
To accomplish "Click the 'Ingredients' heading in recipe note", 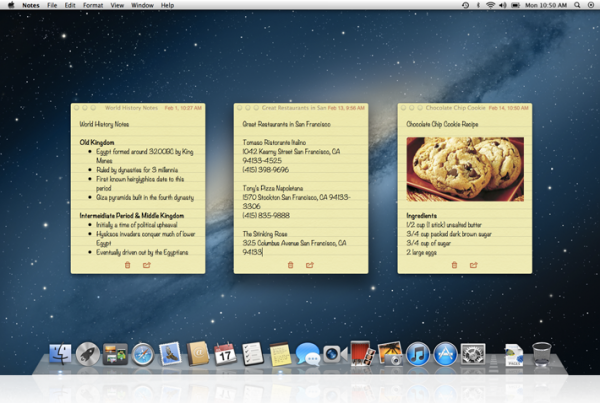I will pyautogui.click(x=421, y=215).
